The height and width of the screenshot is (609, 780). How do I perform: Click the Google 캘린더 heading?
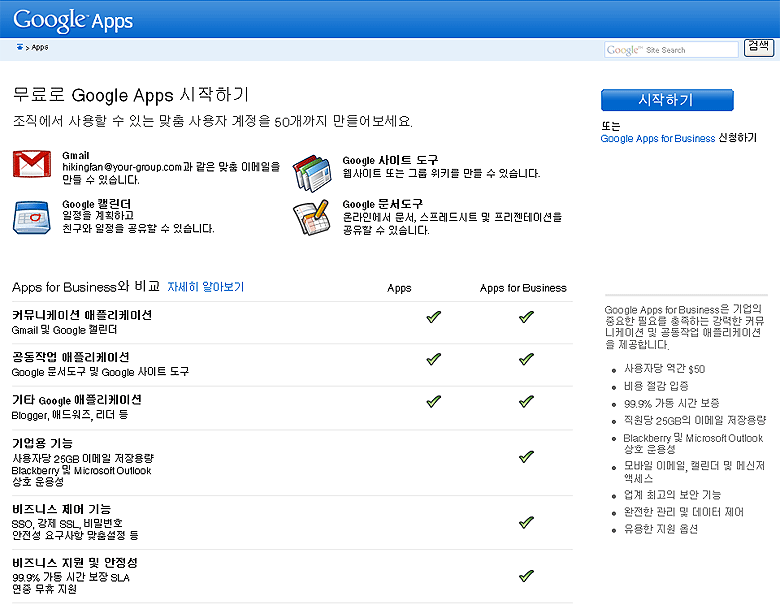(97, 204)
